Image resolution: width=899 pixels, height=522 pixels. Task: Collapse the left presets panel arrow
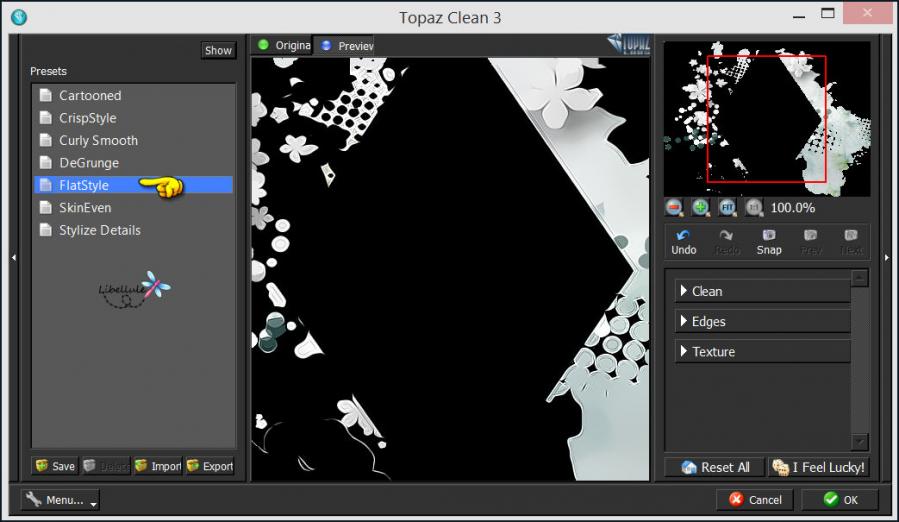coord(14,258)
